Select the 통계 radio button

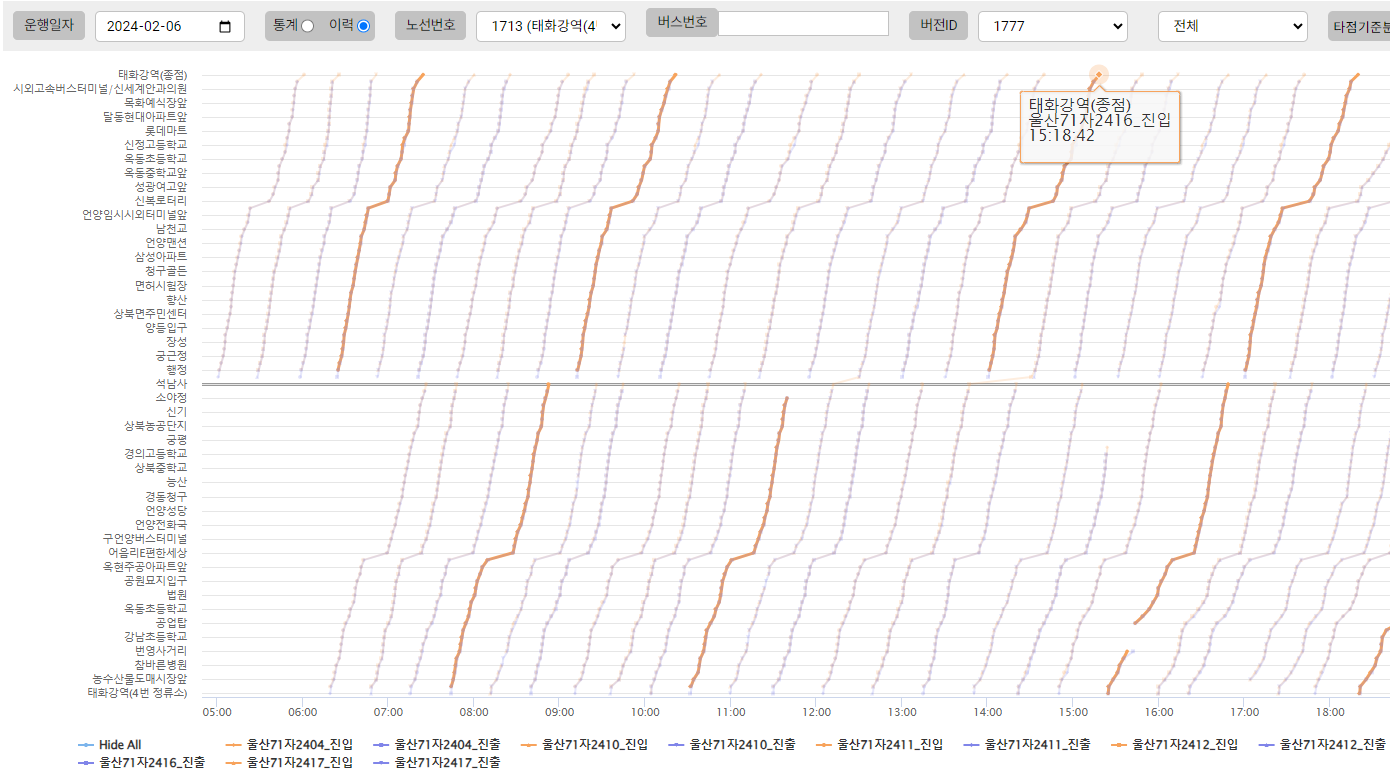[307, 26]
